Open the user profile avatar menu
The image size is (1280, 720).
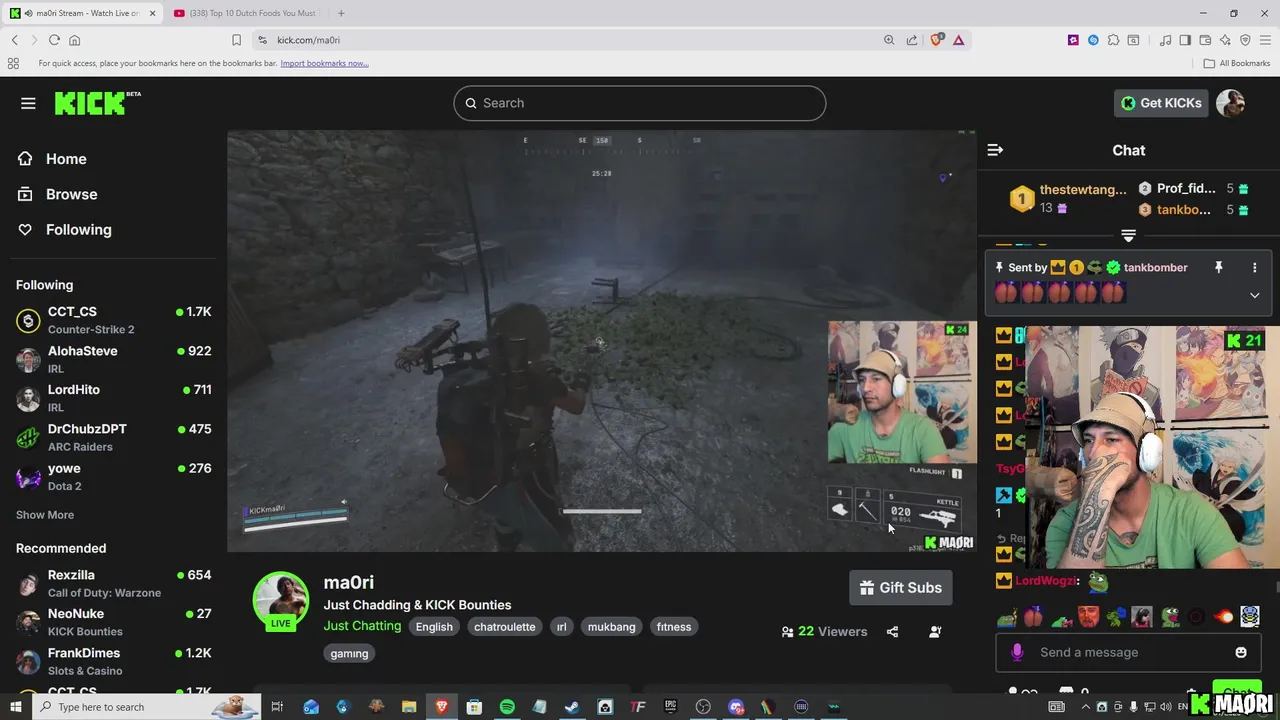coord(1231,103)
